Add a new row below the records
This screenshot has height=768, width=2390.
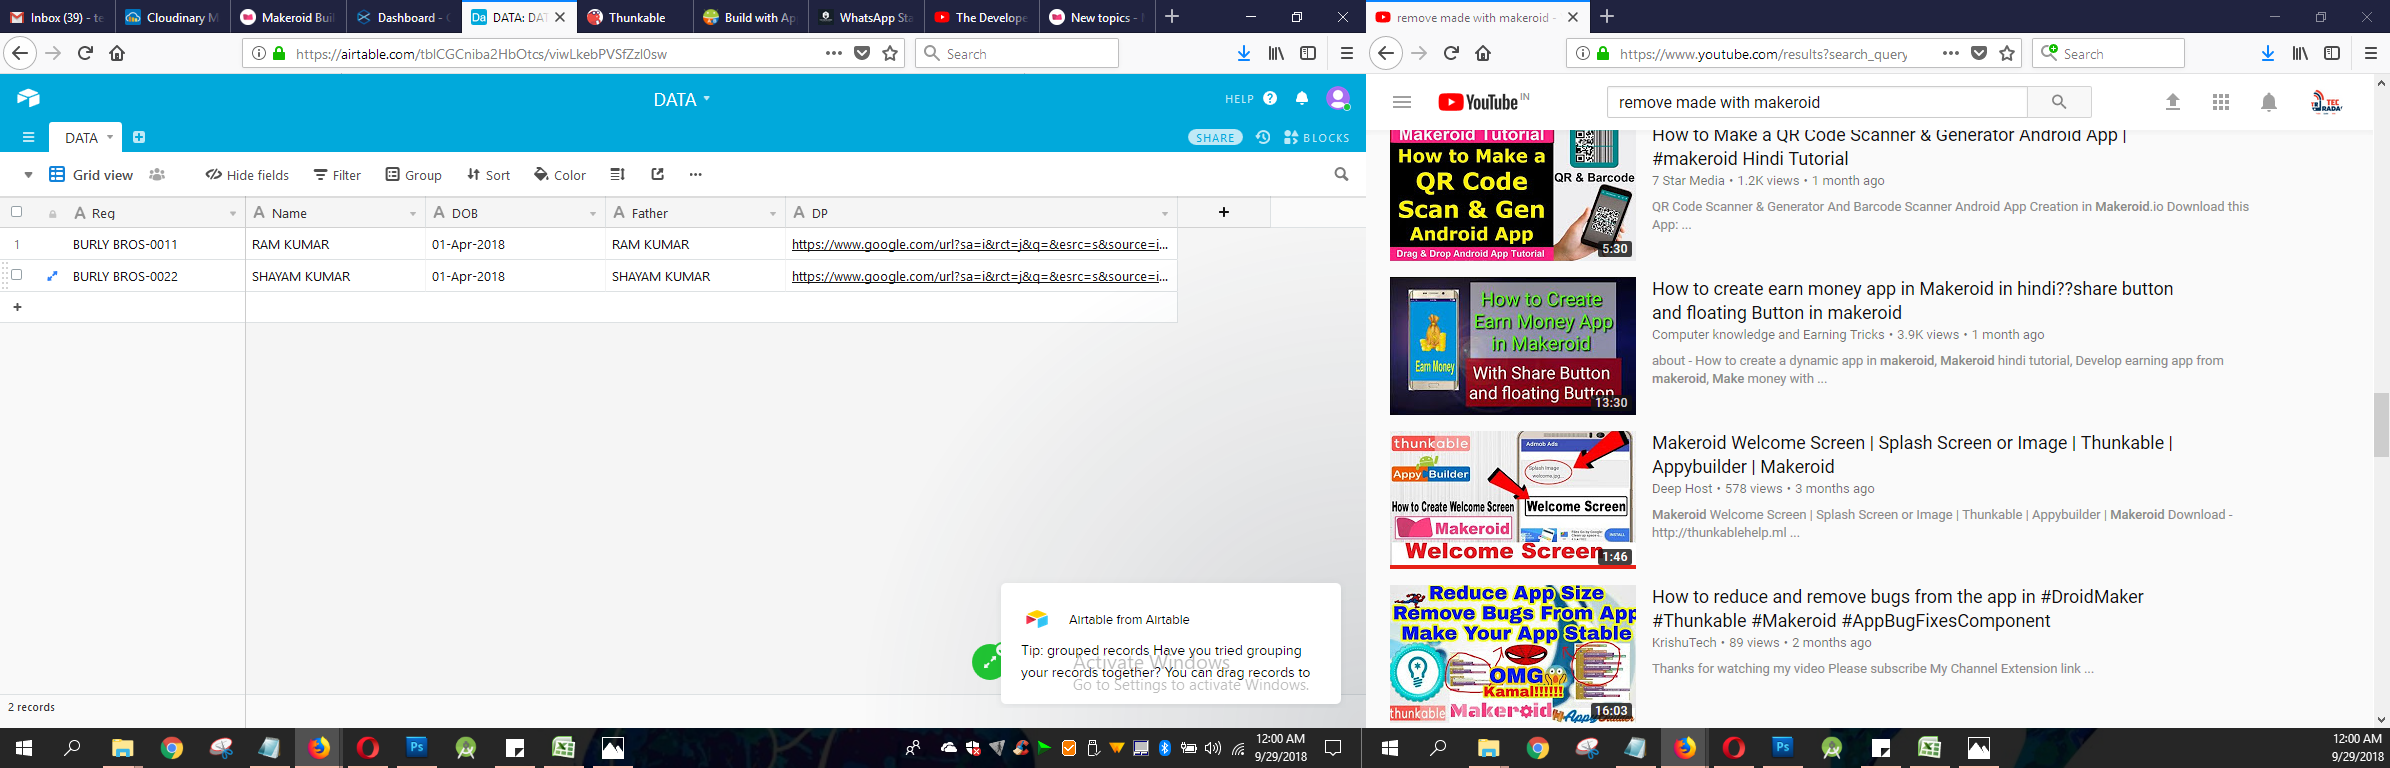point(17,307)
